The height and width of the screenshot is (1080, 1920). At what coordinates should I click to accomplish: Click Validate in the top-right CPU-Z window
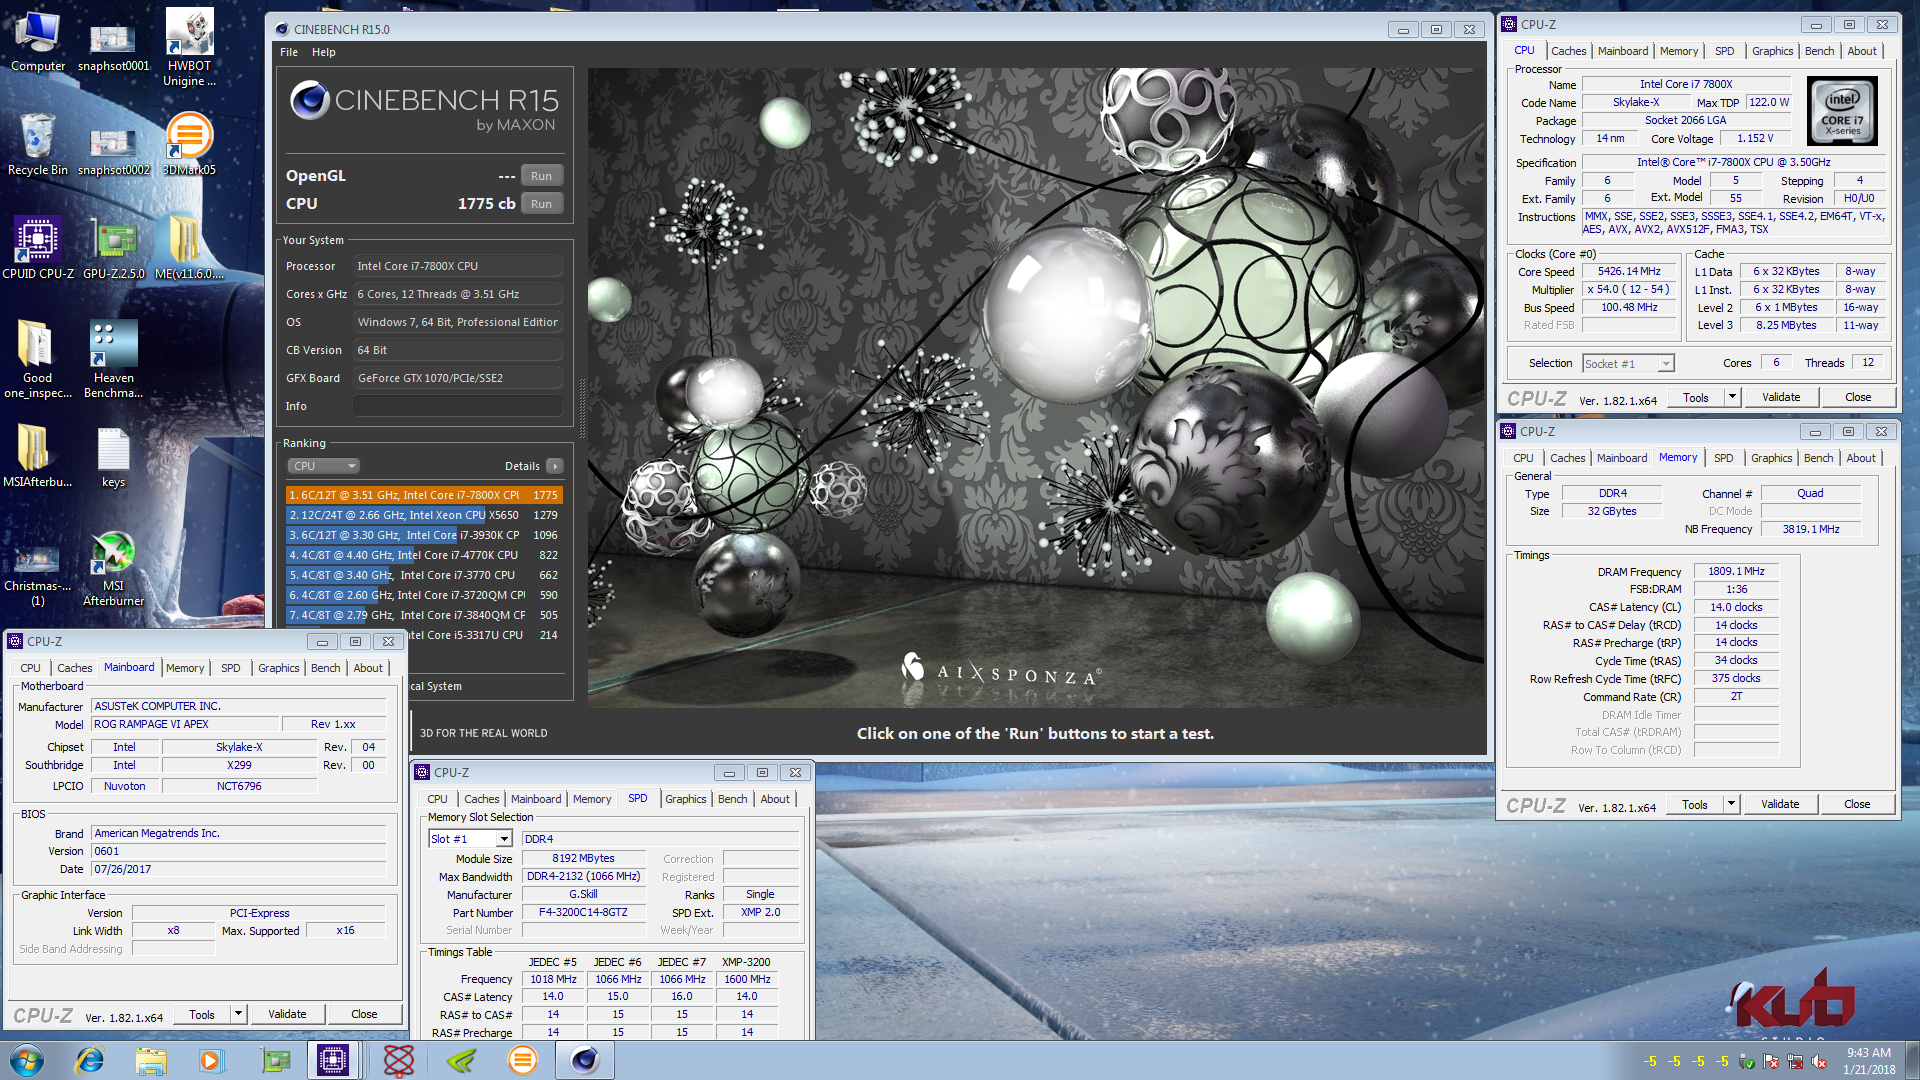click(1781, 398)
